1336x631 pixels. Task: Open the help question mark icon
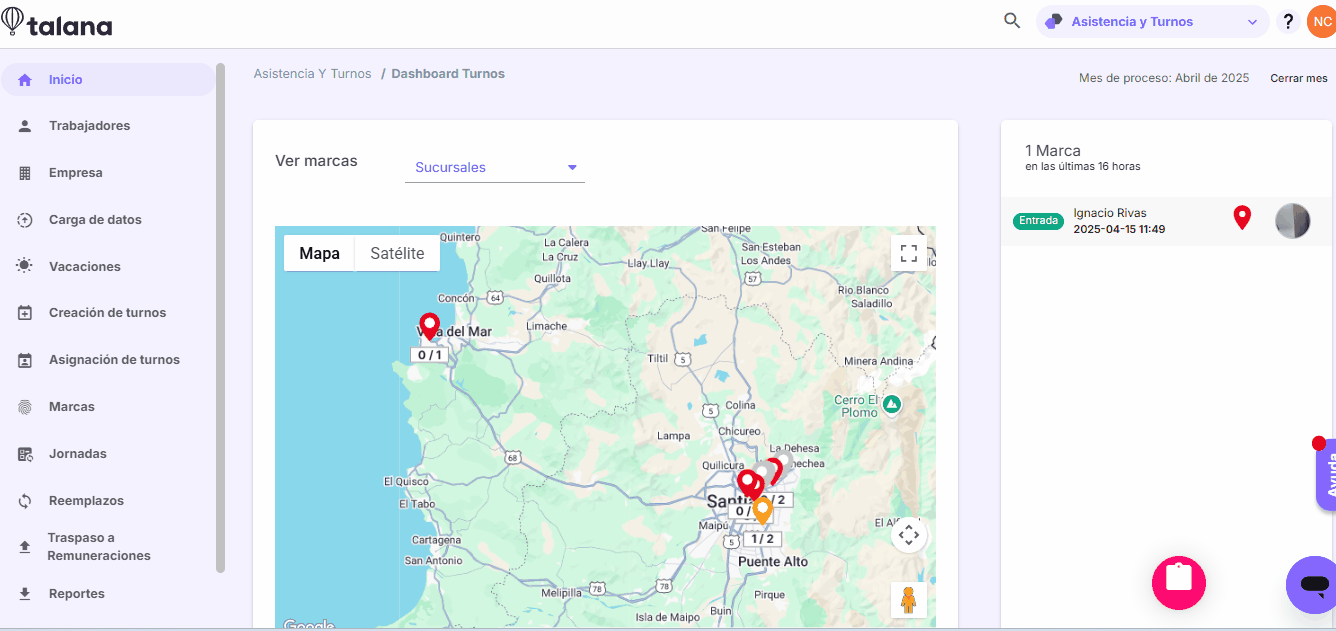point(1288,21)
